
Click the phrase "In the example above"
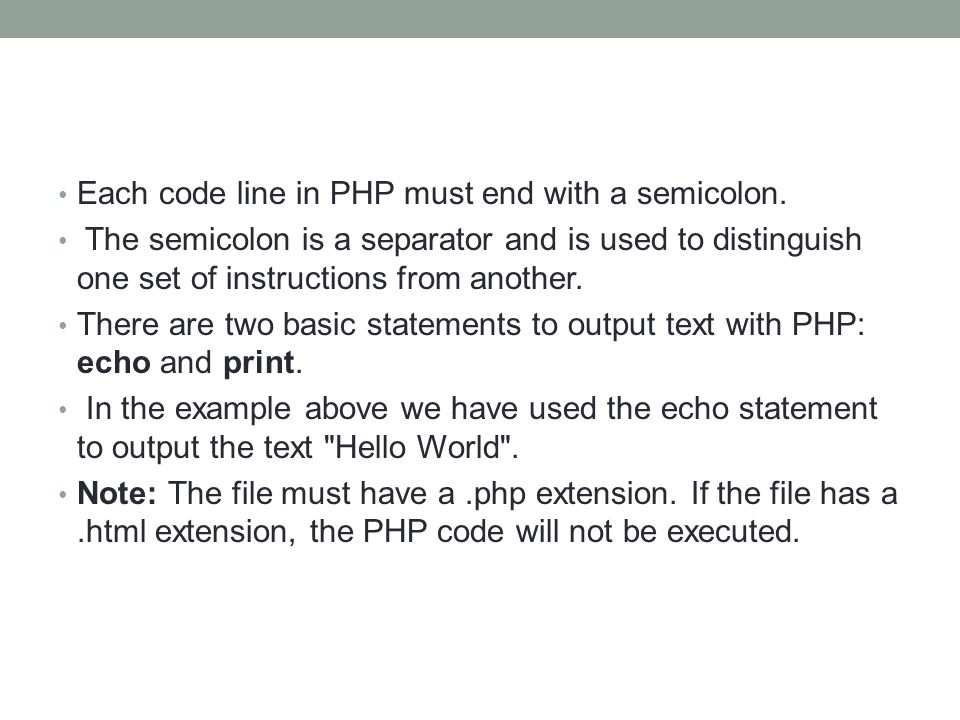tap(237, 409)
